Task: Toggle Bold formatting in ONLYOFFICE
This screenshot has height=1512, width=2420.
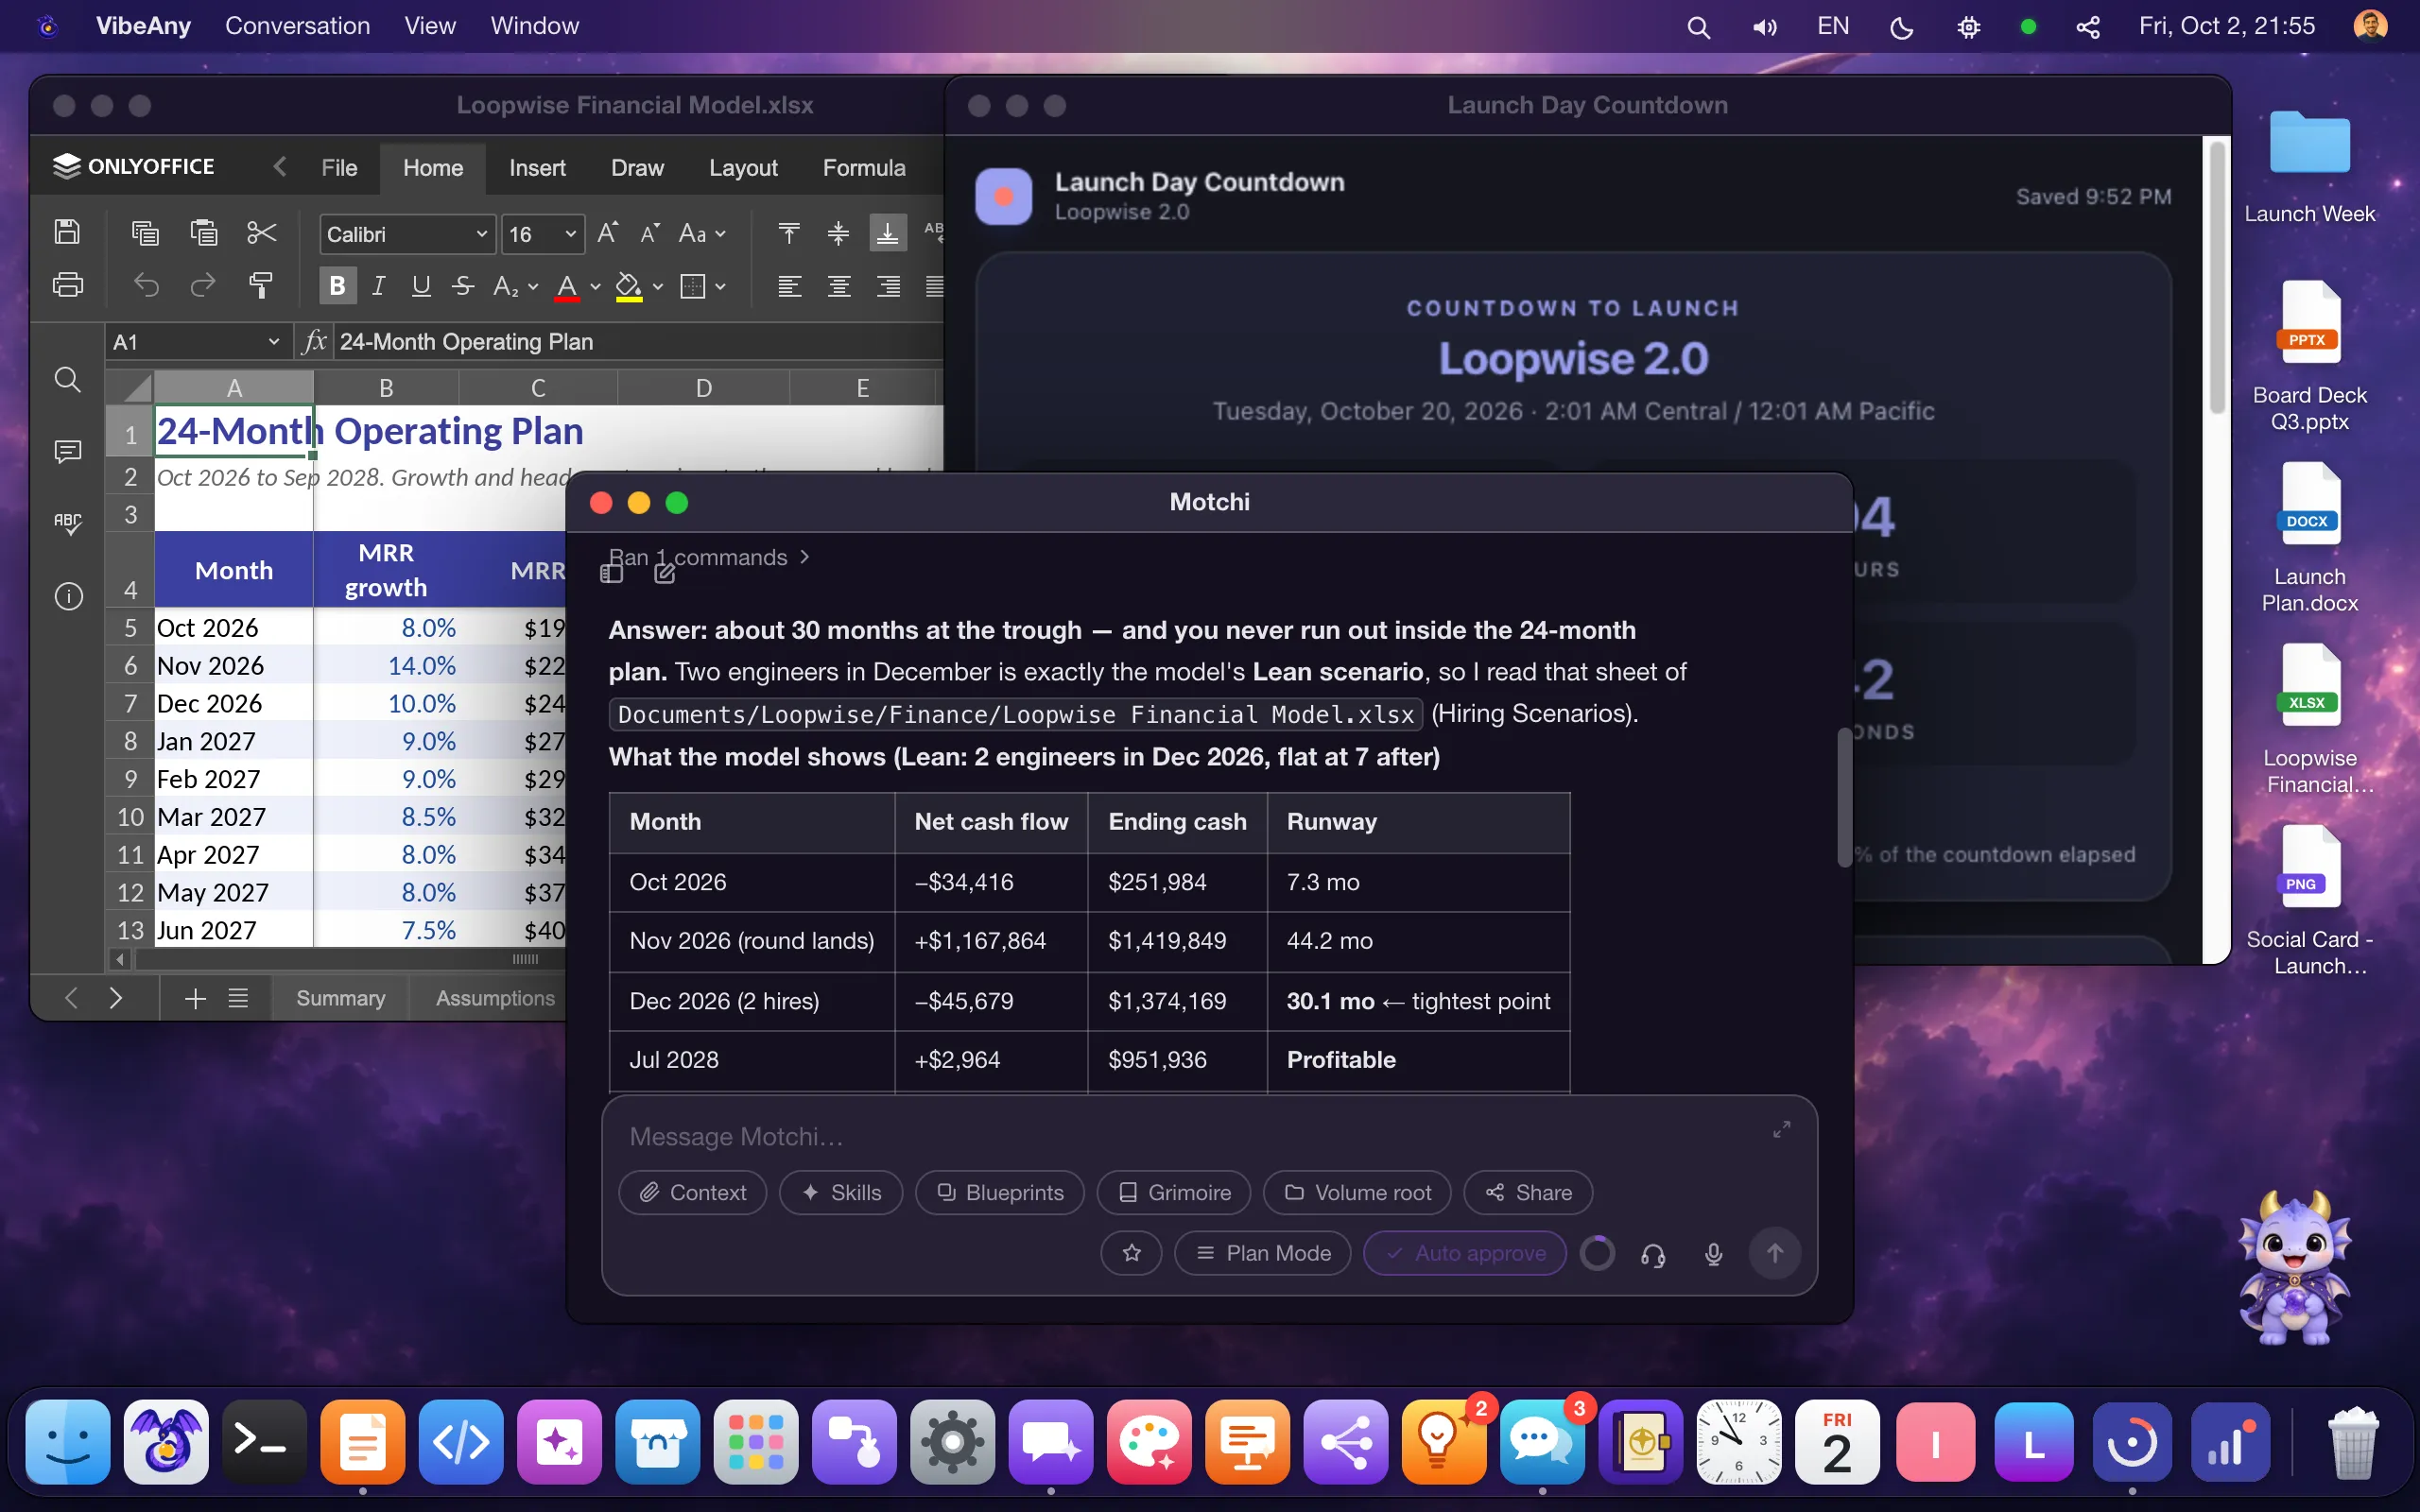Action: pyautogui.click(x=337, y=286)
